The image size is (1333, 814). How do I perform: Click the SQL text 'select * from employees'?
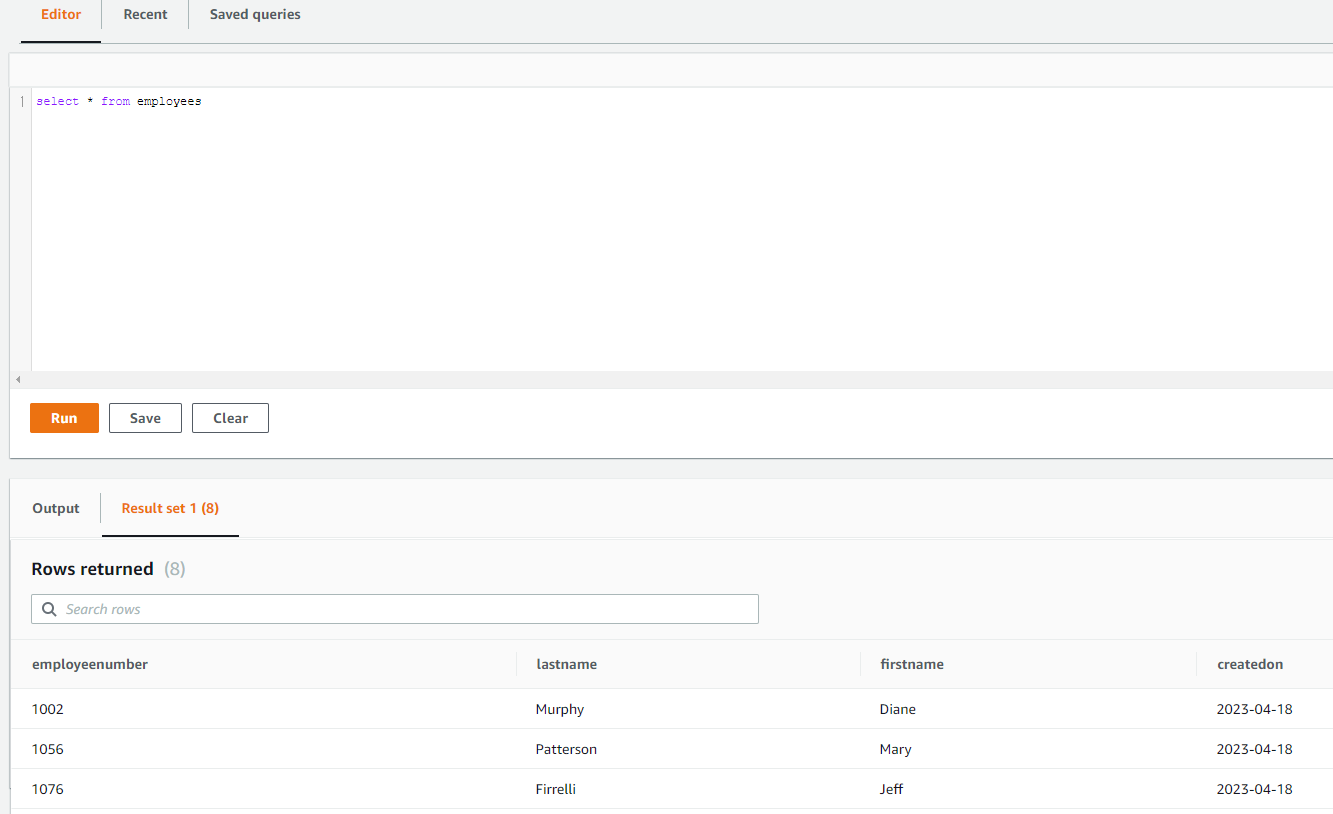click(119, 102)
